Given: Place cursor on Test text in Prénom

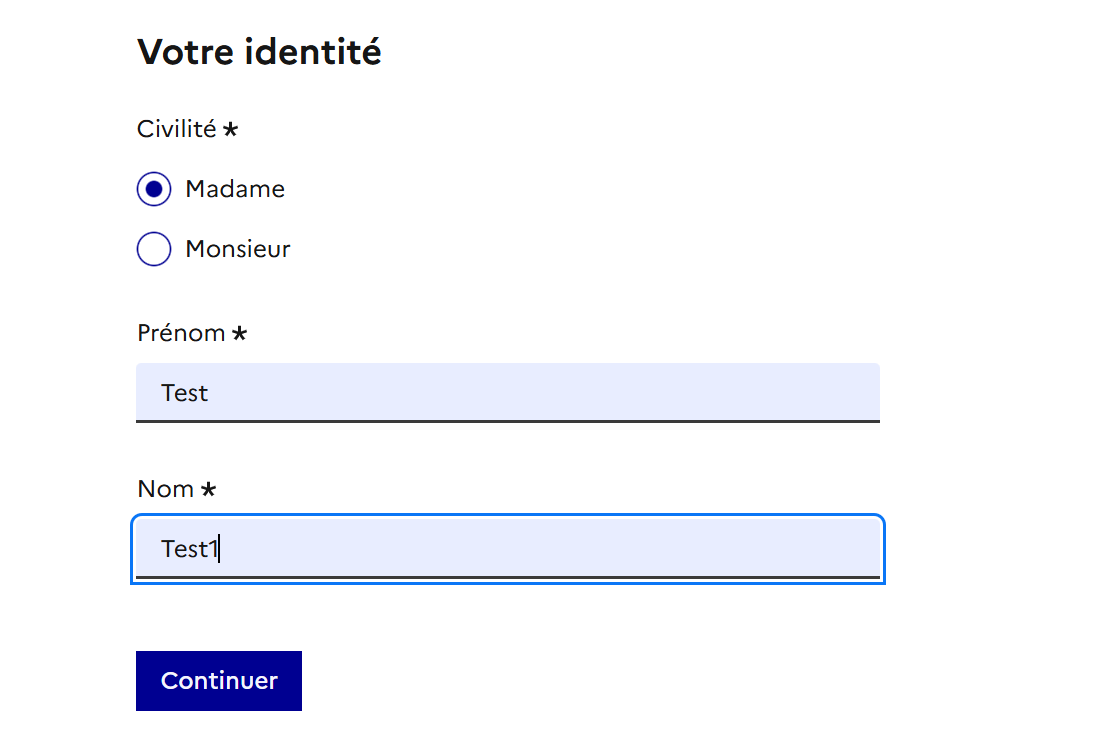Looking at the screenshot, I should click(x=185, y=393).
